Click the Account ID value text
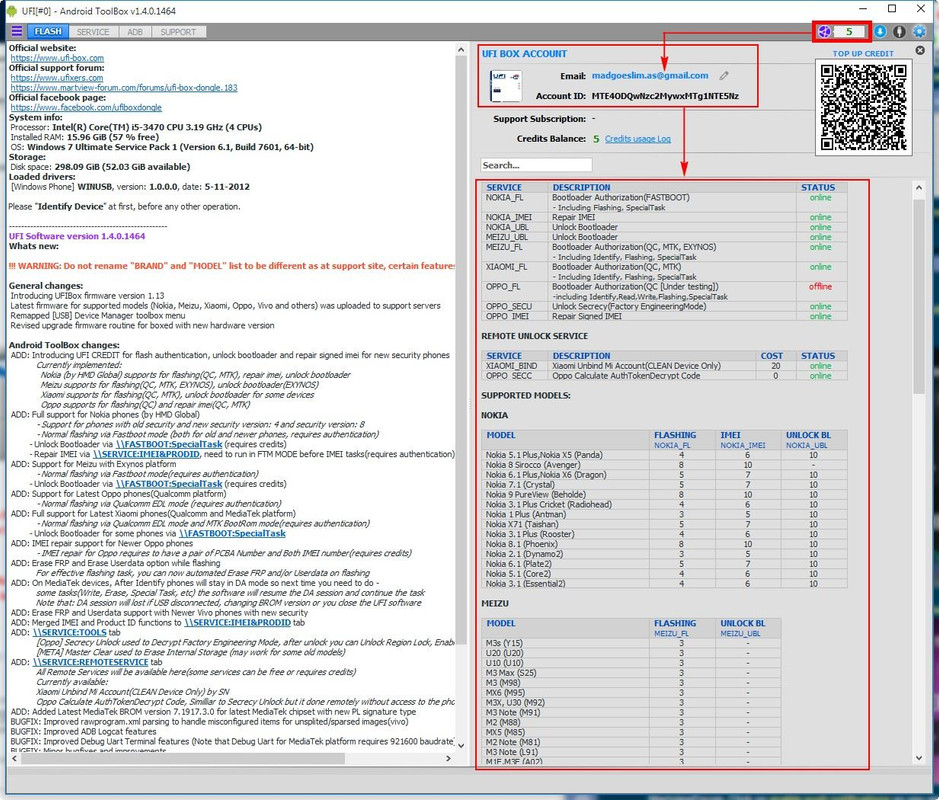This screenshot has height=800, width=939. (x=665, y=96)
